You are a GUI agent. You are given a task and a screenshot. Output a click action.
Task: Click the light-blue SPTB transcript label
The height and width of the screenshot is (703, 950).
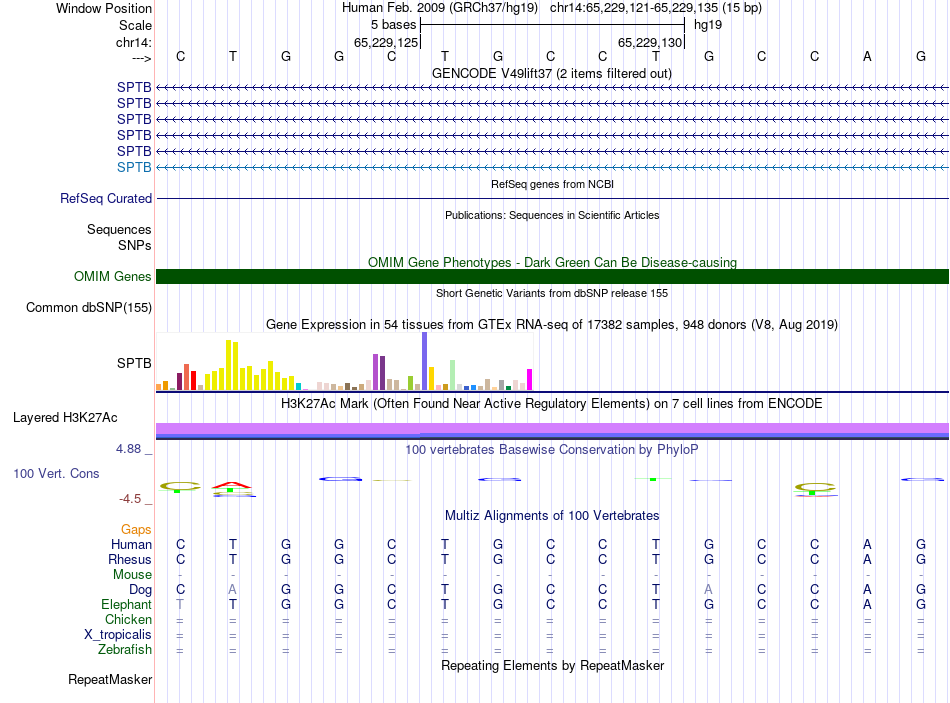[134, 167]
